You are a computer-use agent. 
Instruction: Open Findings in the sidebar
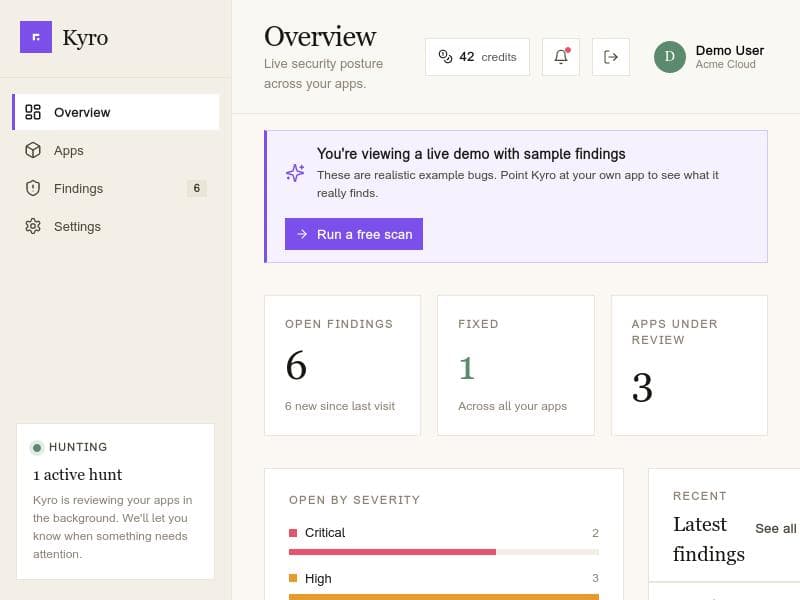(116, 188)
